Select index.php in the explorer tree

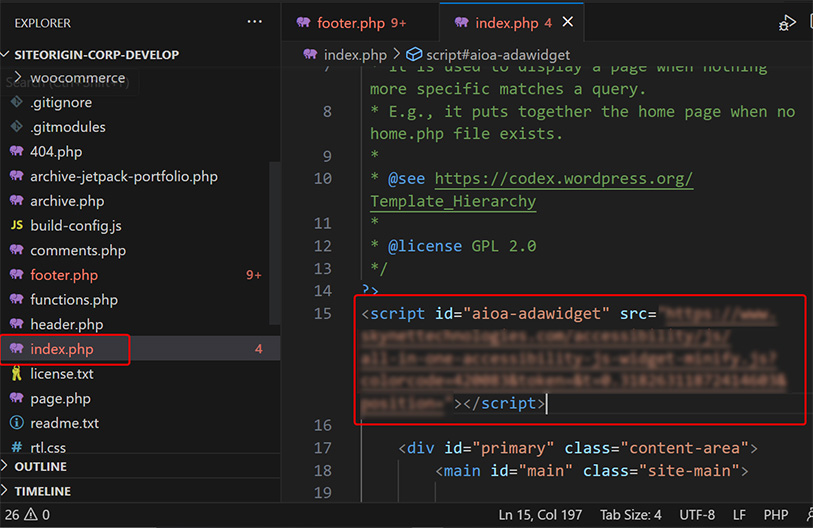(62, 349)
